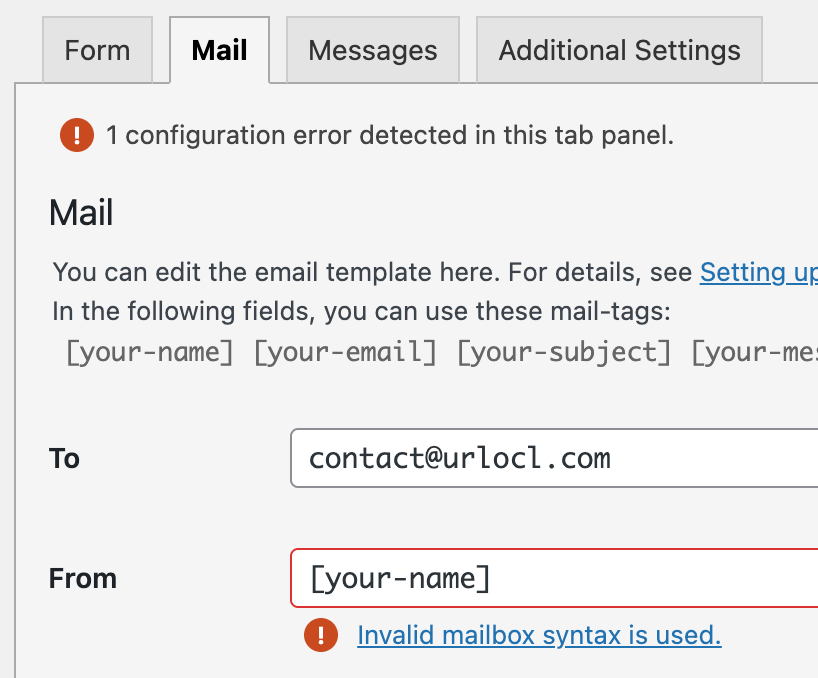818x678 pixels.
Task: Follow the "Setting up" documentation link
Action: [x=758, y=272]
